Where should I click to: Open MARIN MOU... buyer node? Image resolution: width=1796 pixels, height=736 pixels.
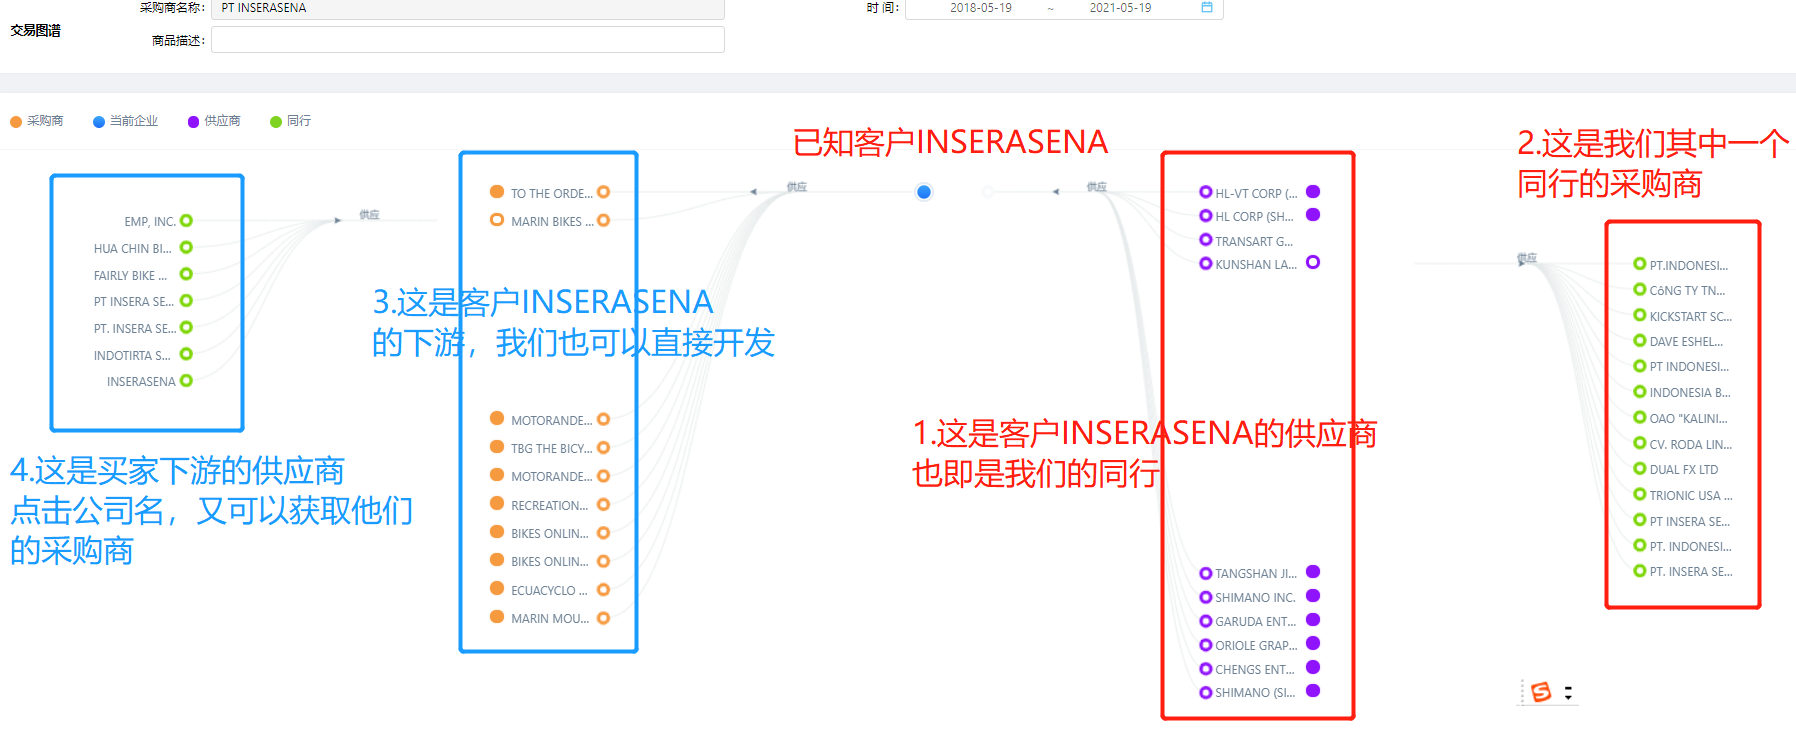497,617
